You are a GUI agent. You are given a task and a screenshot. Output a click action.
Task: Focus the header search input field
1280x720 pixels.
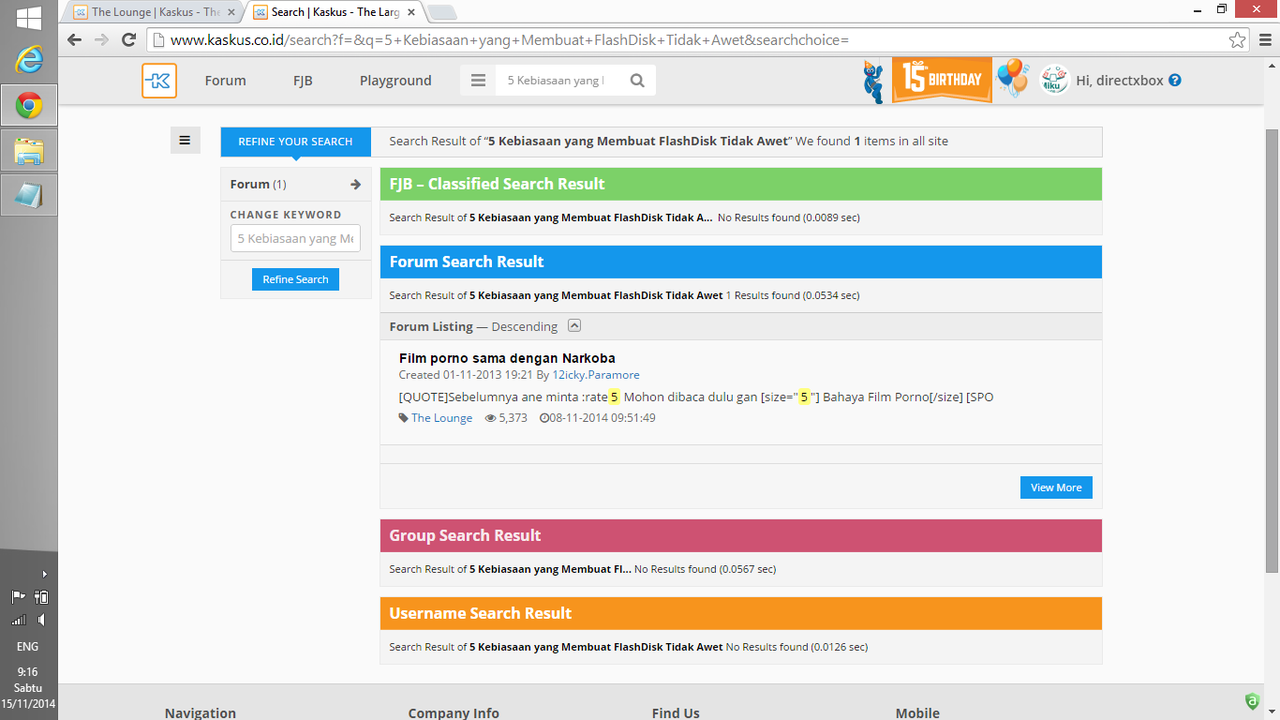tap(558, 81)
